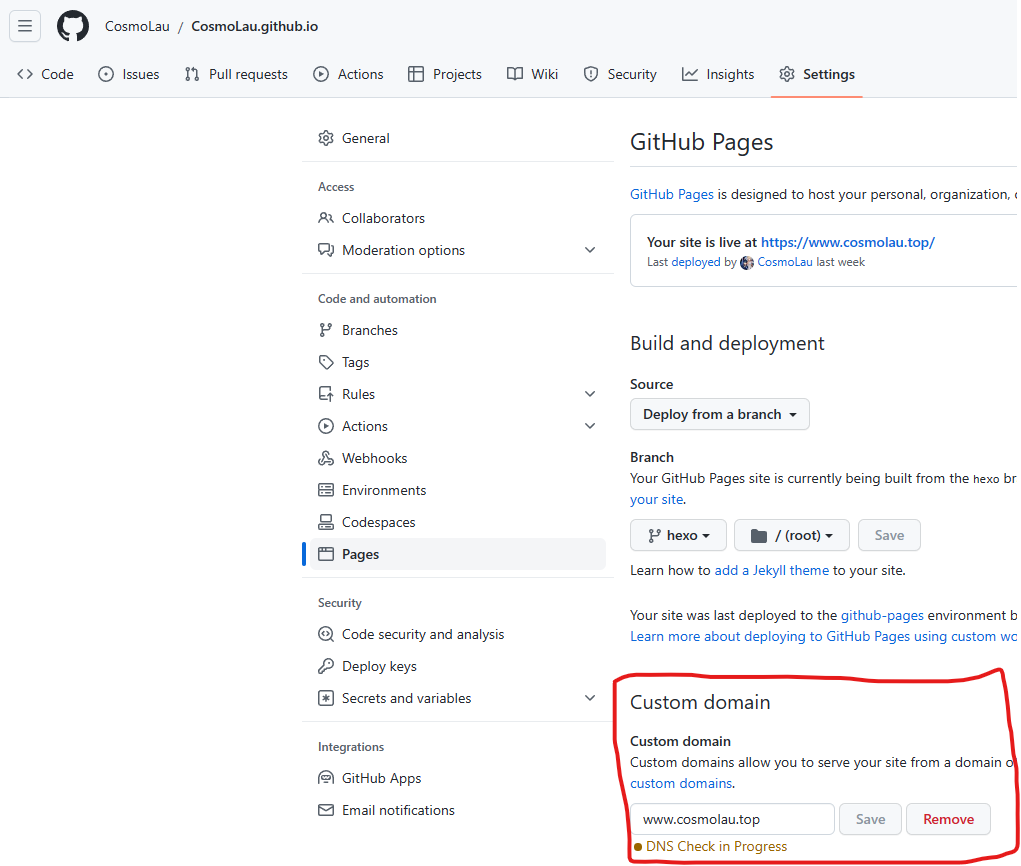Click the Codespaces icon
The image size is (1021, 866).
(326, 522)
